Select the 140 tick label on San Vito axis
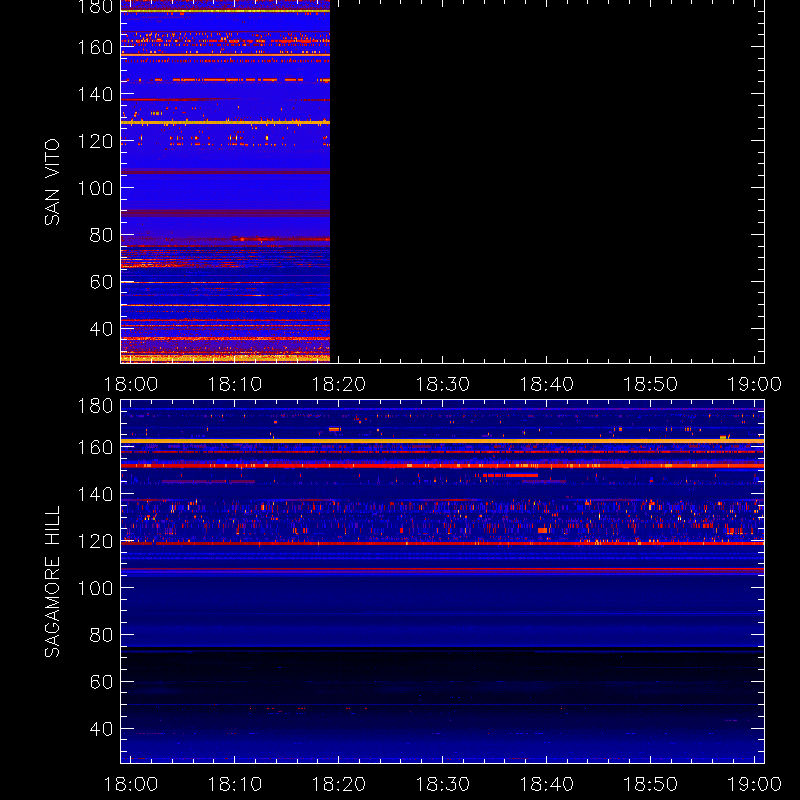The width and height of the screenshot is (800, 800). (95, 94)
